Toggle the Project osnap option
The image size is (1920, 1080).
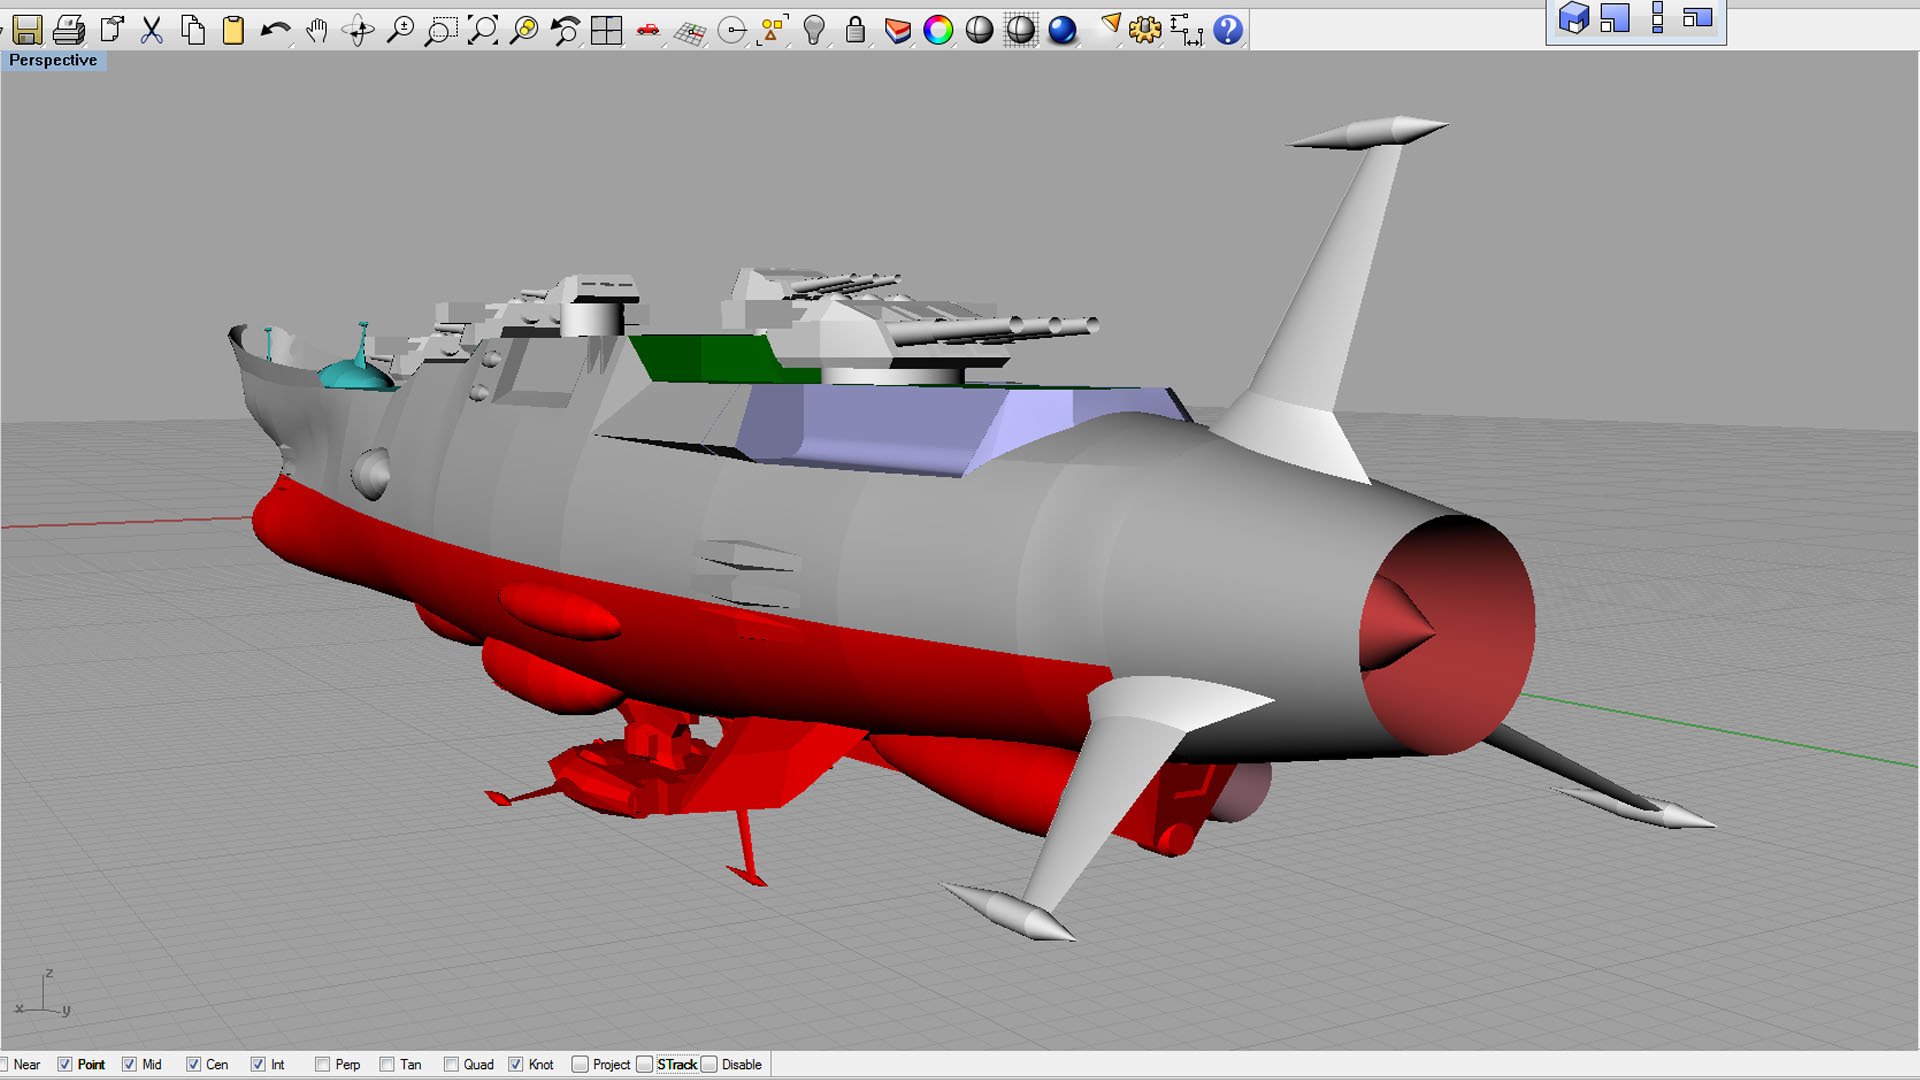point(580,1064)
